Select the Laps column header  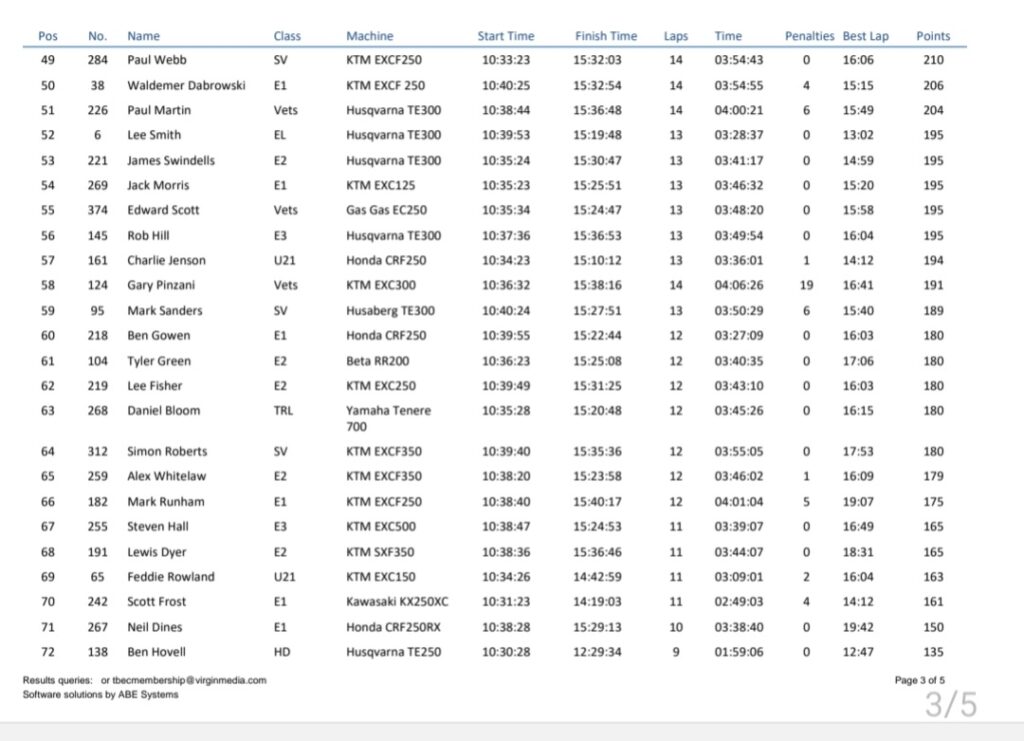tap(676, 36)
